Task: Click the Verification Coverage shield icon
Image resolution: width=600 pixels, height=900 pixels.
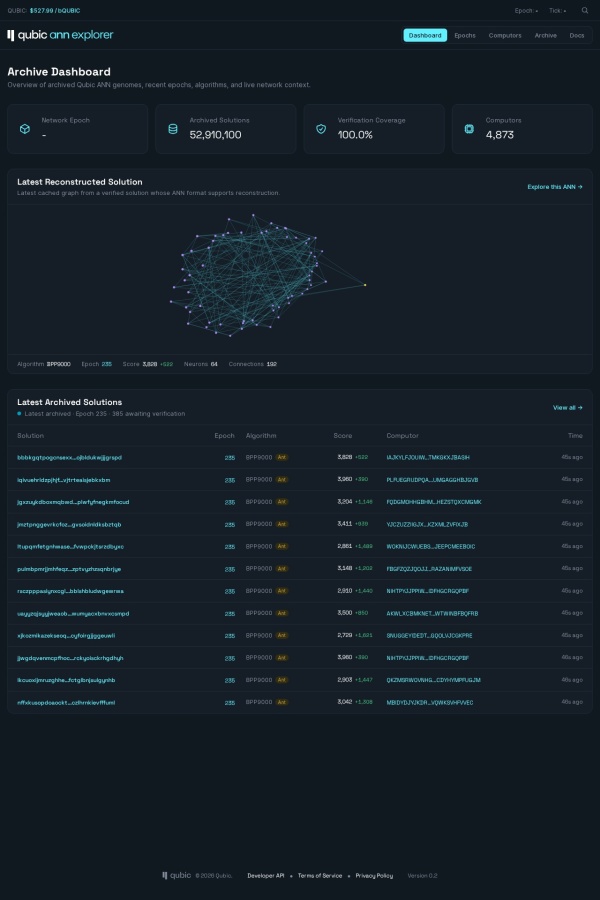Action: [x=321, y=129]
